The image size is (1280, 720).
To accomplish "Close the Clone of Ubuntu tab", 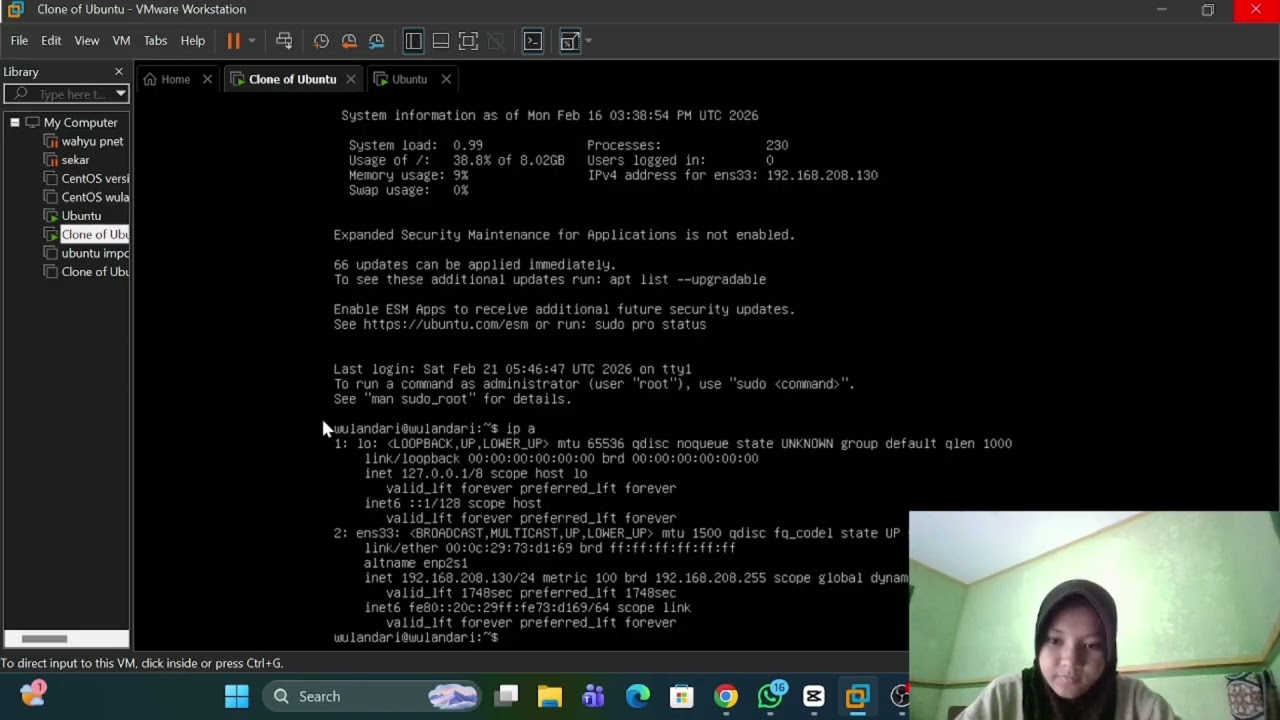I will click(x=351, y=79).
